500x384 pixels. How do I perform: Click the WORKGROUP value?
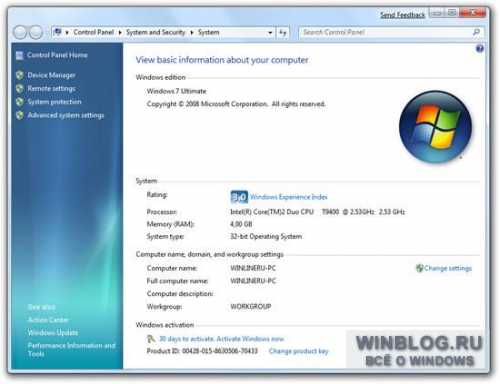251,307
